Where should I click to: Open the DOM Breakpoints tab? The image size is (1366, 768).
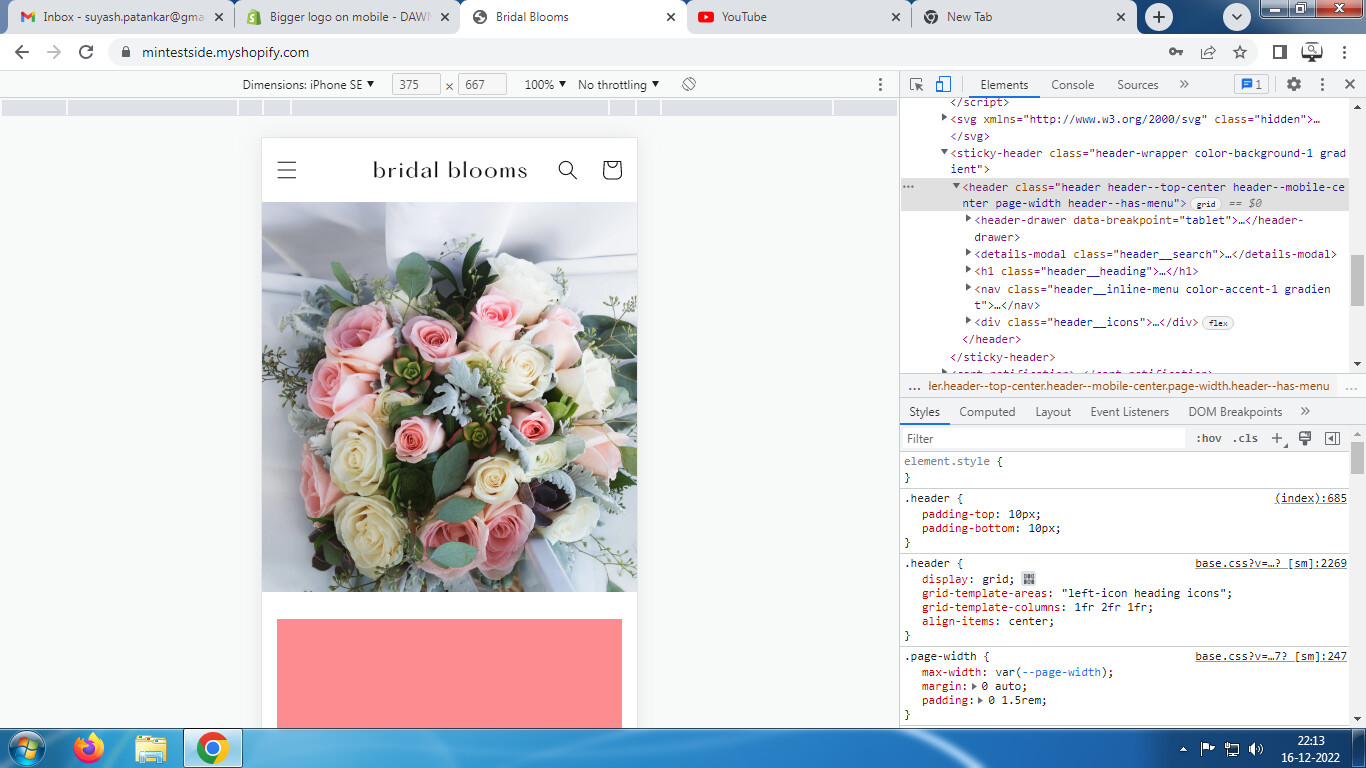(x=1235, y=412)
